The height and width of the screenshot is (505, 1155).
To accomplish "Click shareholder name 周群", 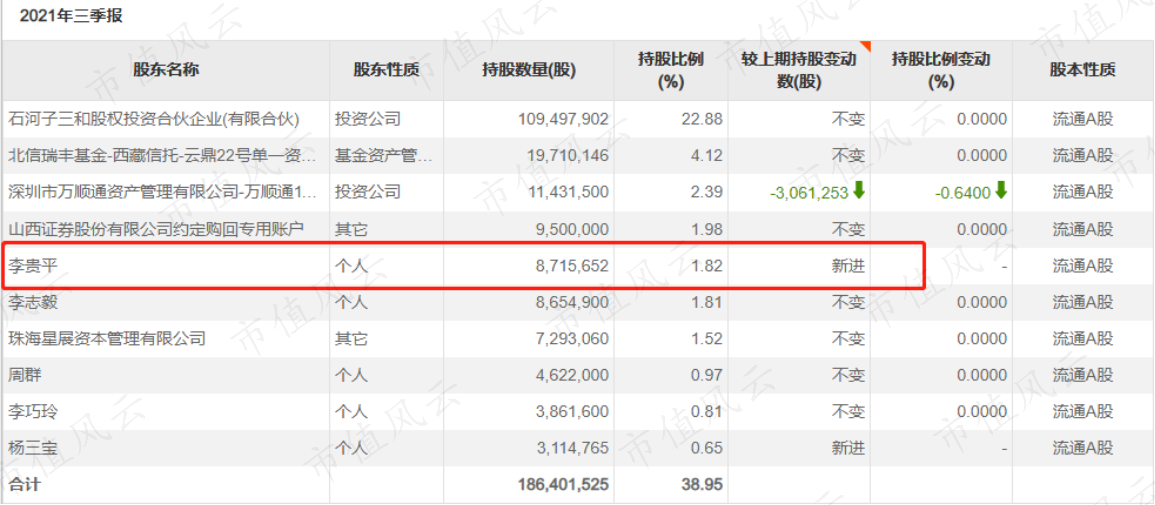I will pyautogui.click(x=23, y=375).
